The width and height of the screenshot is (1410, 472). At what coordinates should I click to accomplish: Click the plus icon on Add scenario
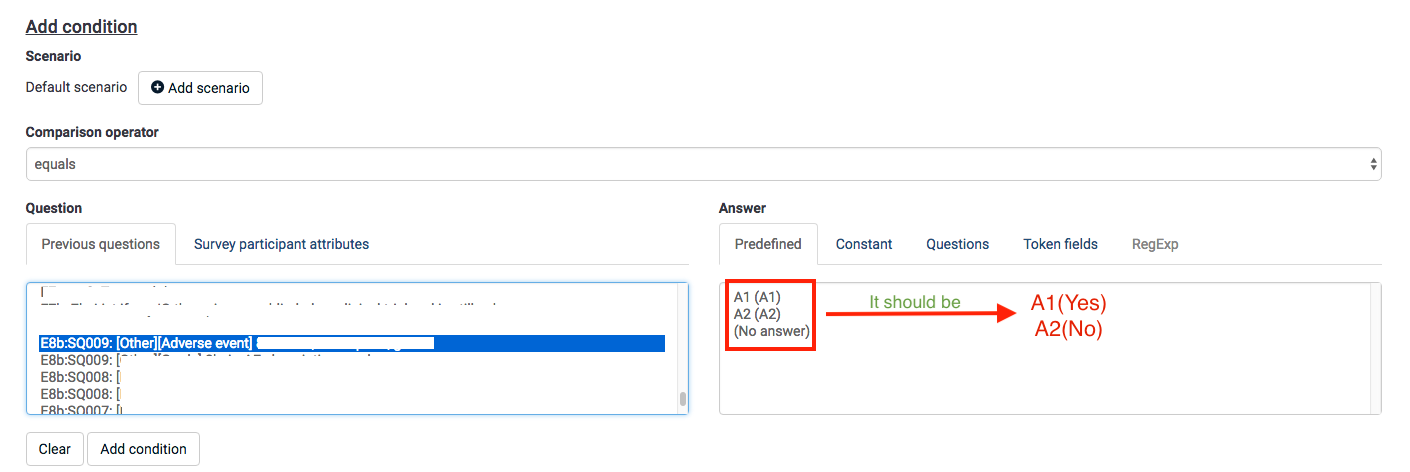coord(157,88)
